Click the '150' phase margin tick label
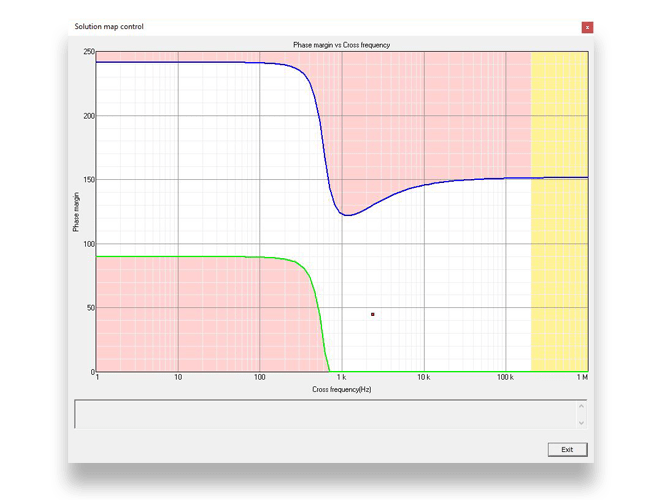The width and height of the screenshot is (661, 500). click(x=88, y=180)
